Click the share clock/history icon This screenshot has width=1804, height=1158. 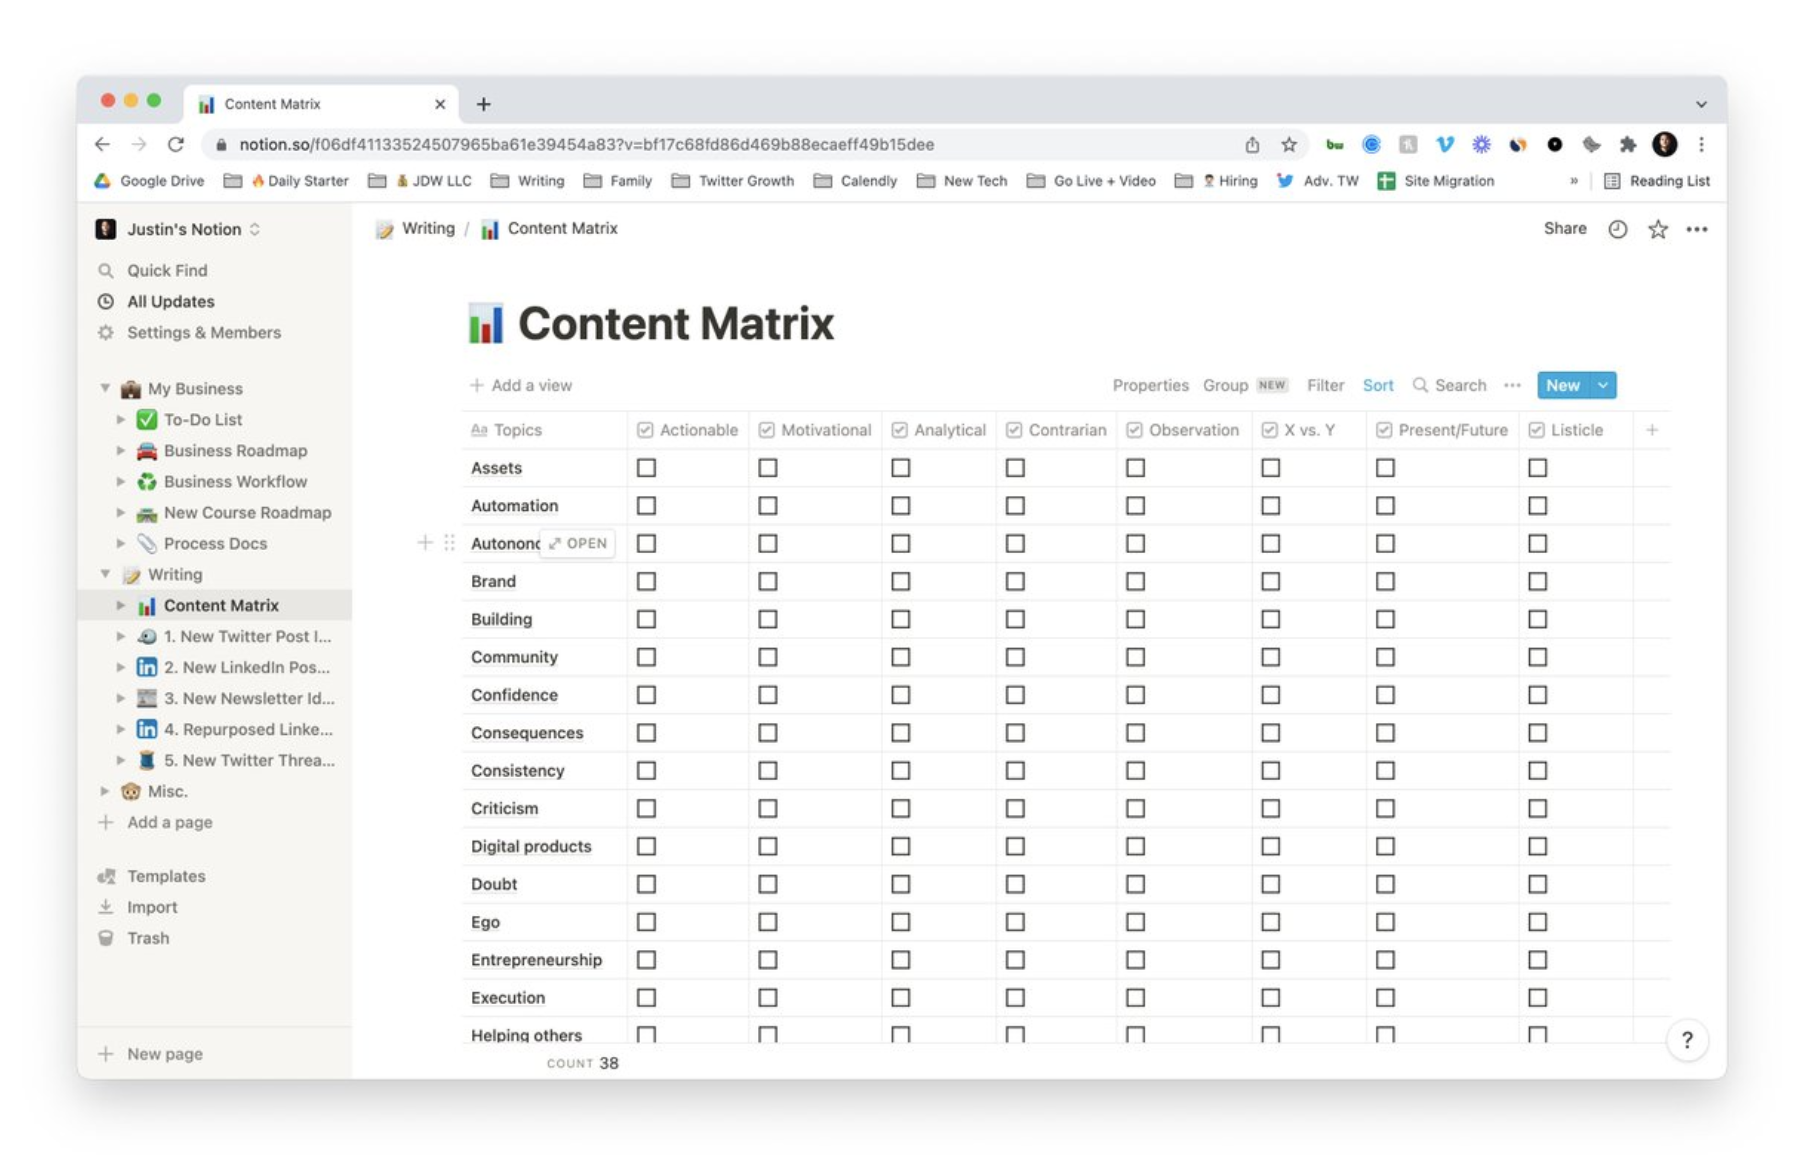tap(1617, 229)
